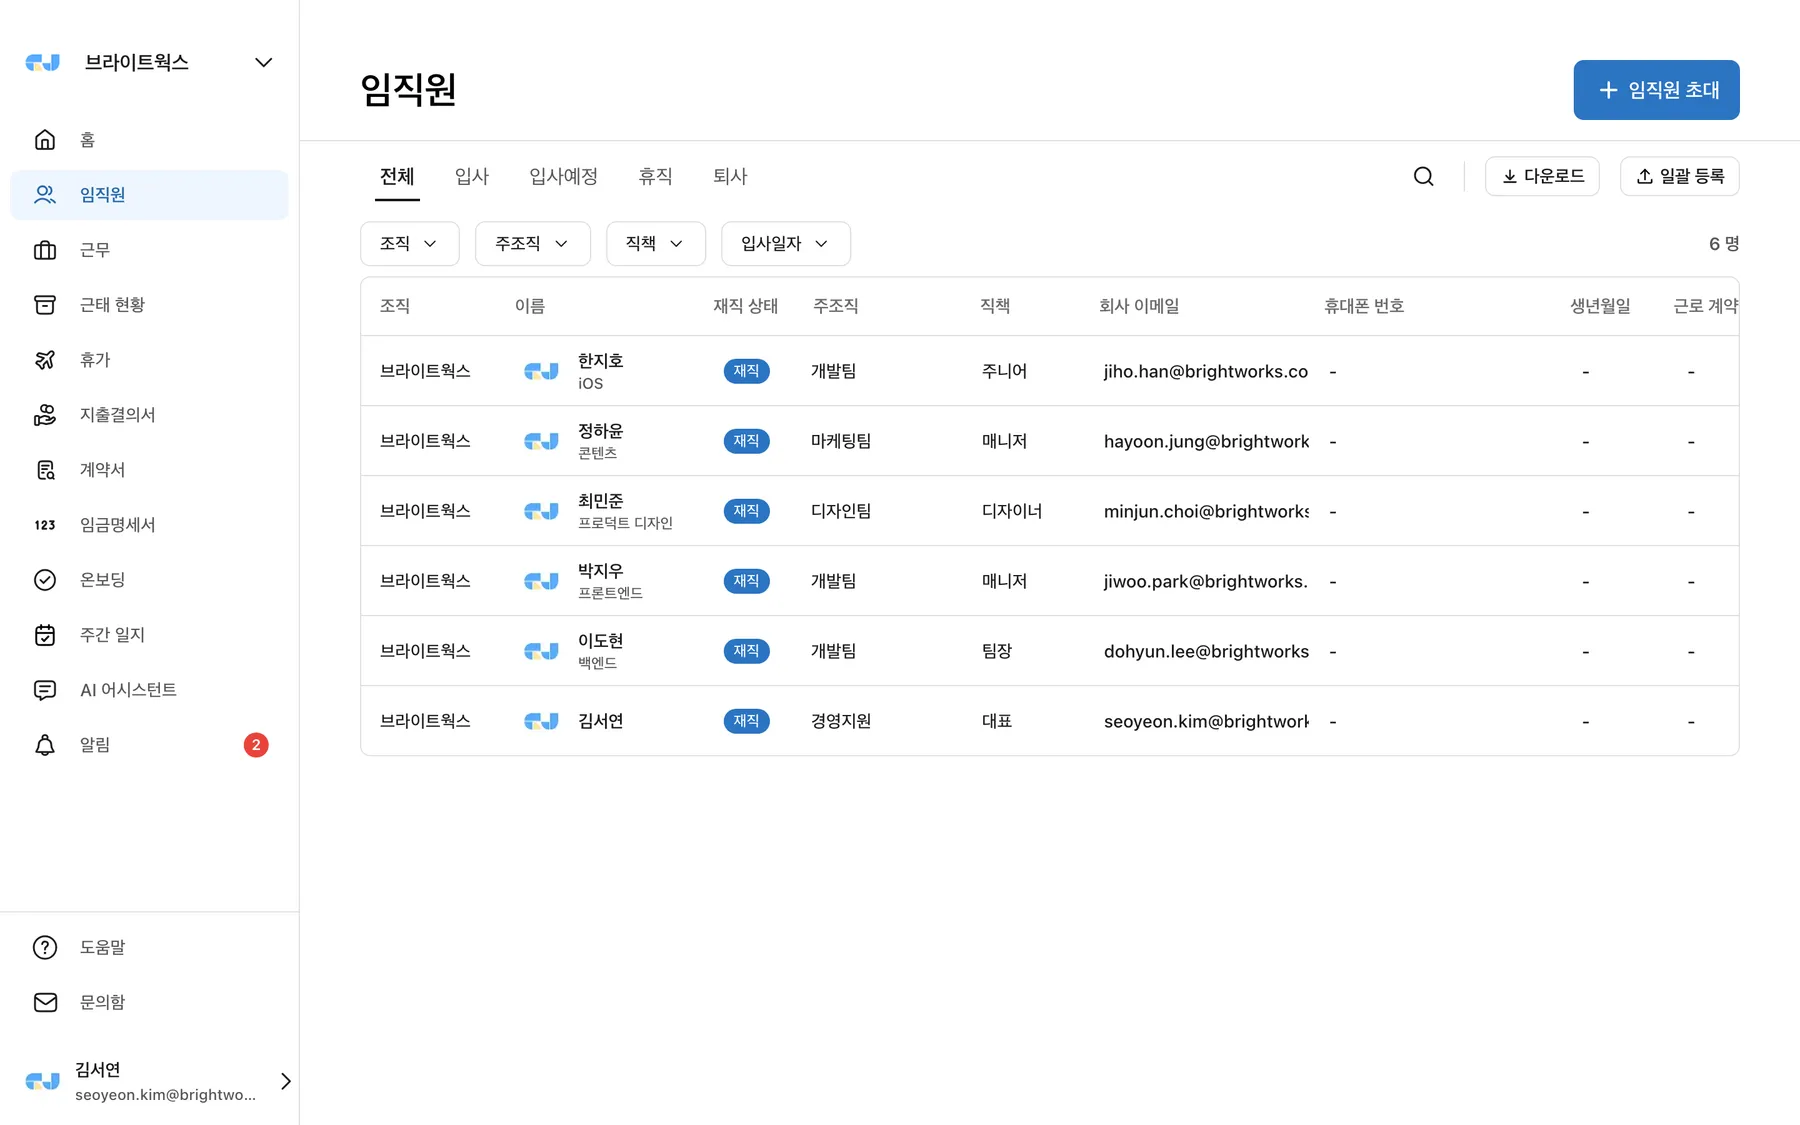The width and height of the screenshot is (1800, 1125).
Task: Click 이도현's avatar icon
Action: coord(541,651)
